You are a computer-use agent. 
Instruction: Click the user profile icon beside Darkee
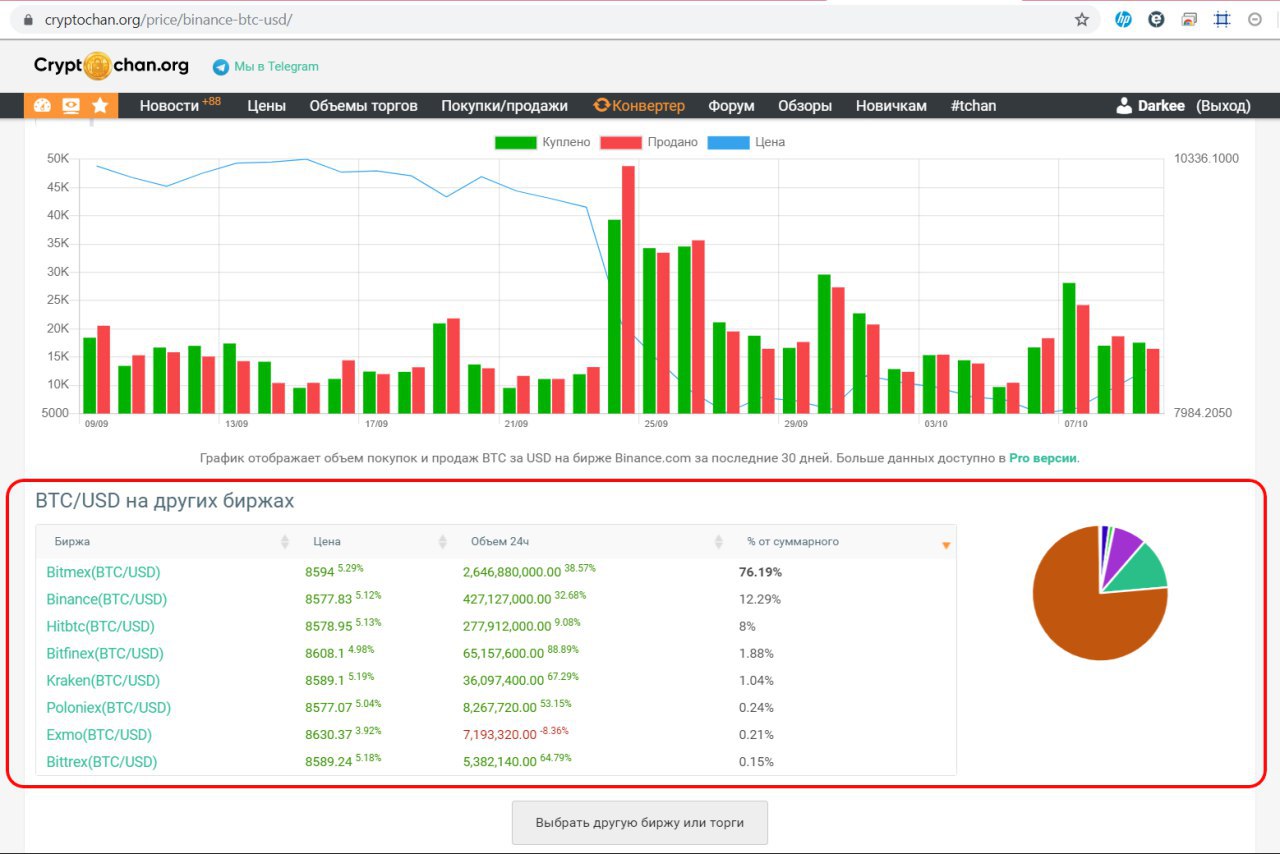(1124, 105)
